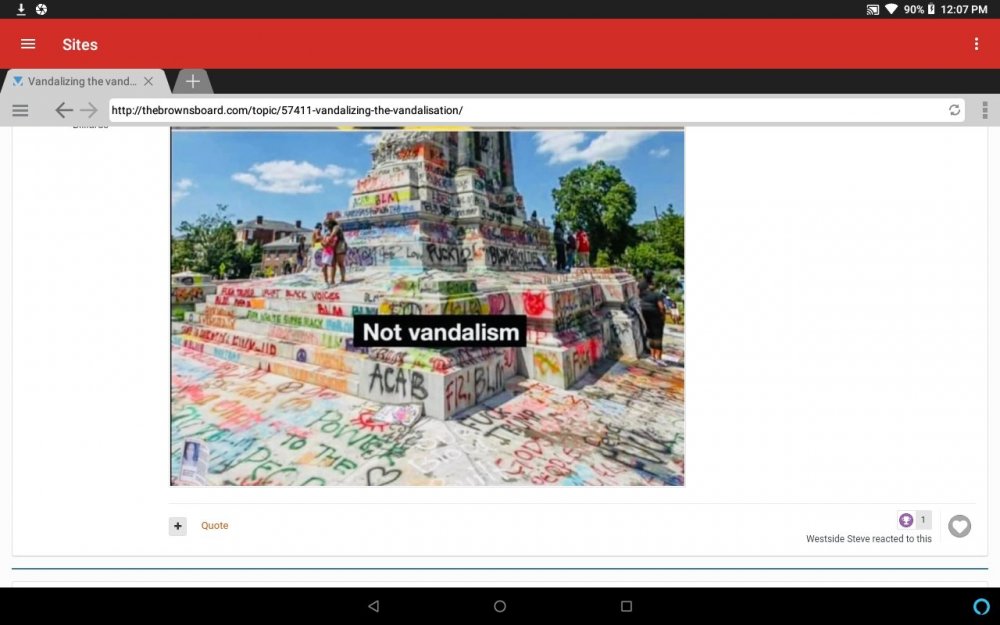Tap the Android home navigation button
This screenshot has height=625, width=1000.
click(x=500, y=606)
